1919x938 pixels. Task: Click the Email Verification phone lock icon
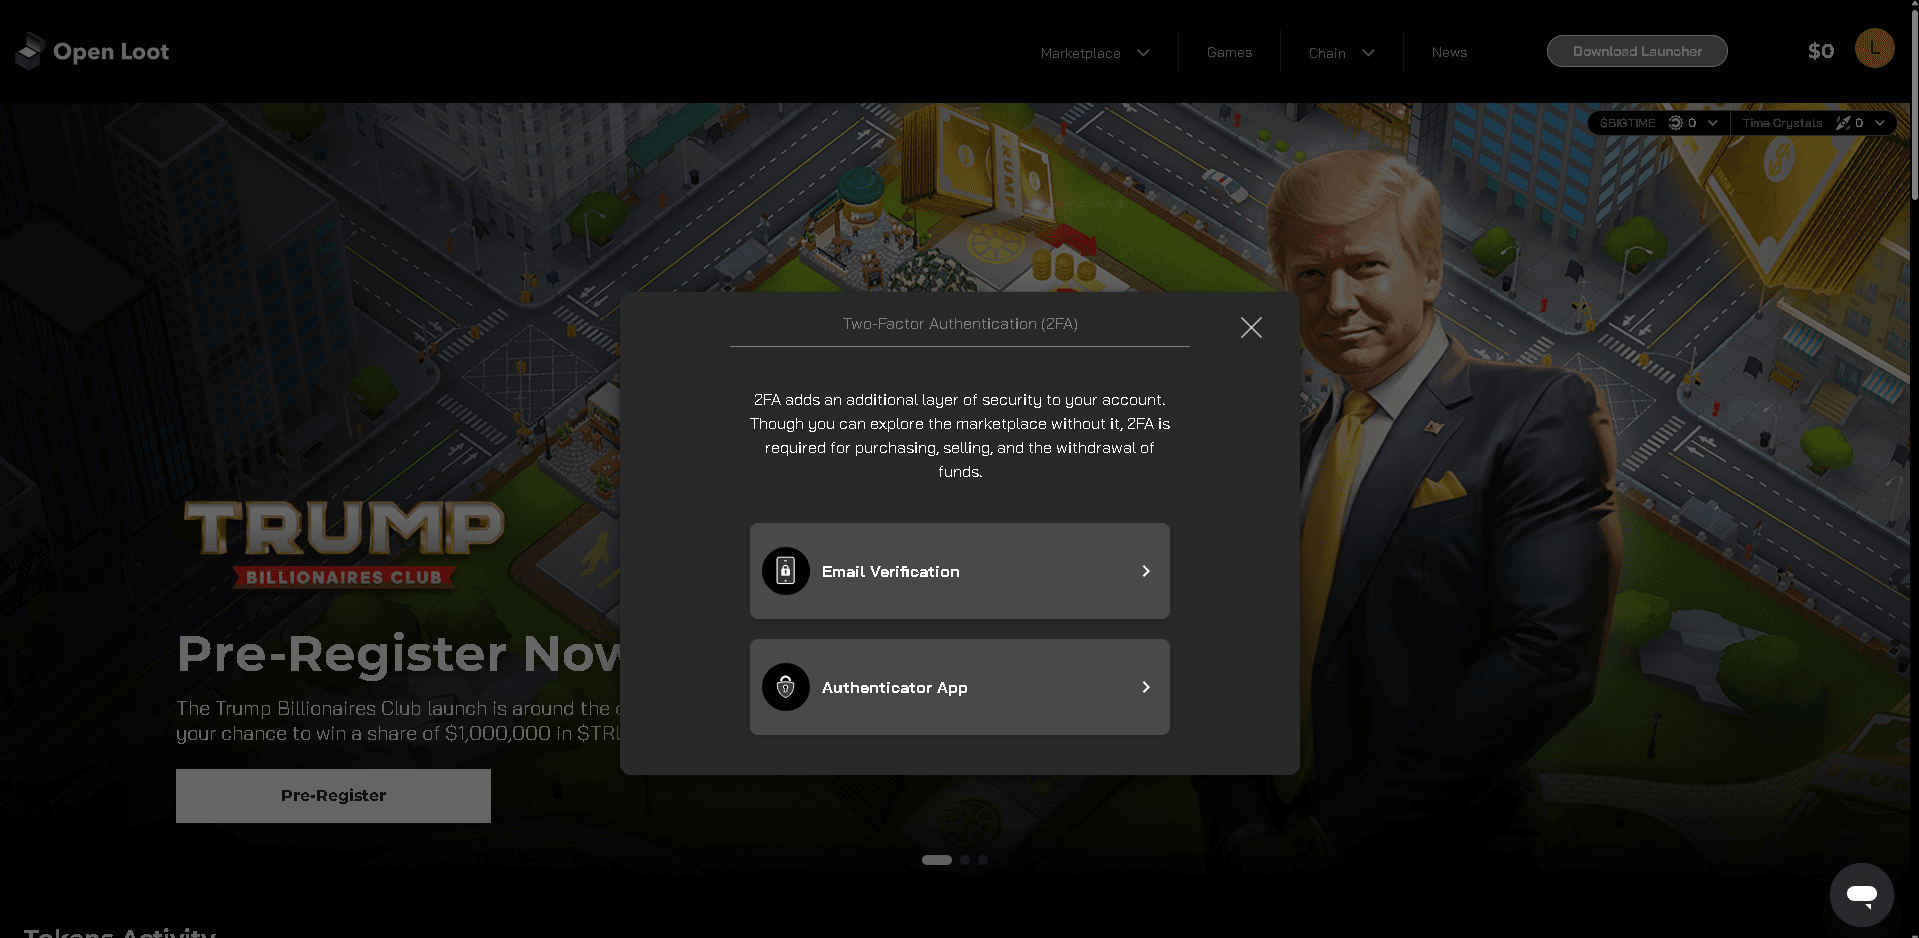786,571
